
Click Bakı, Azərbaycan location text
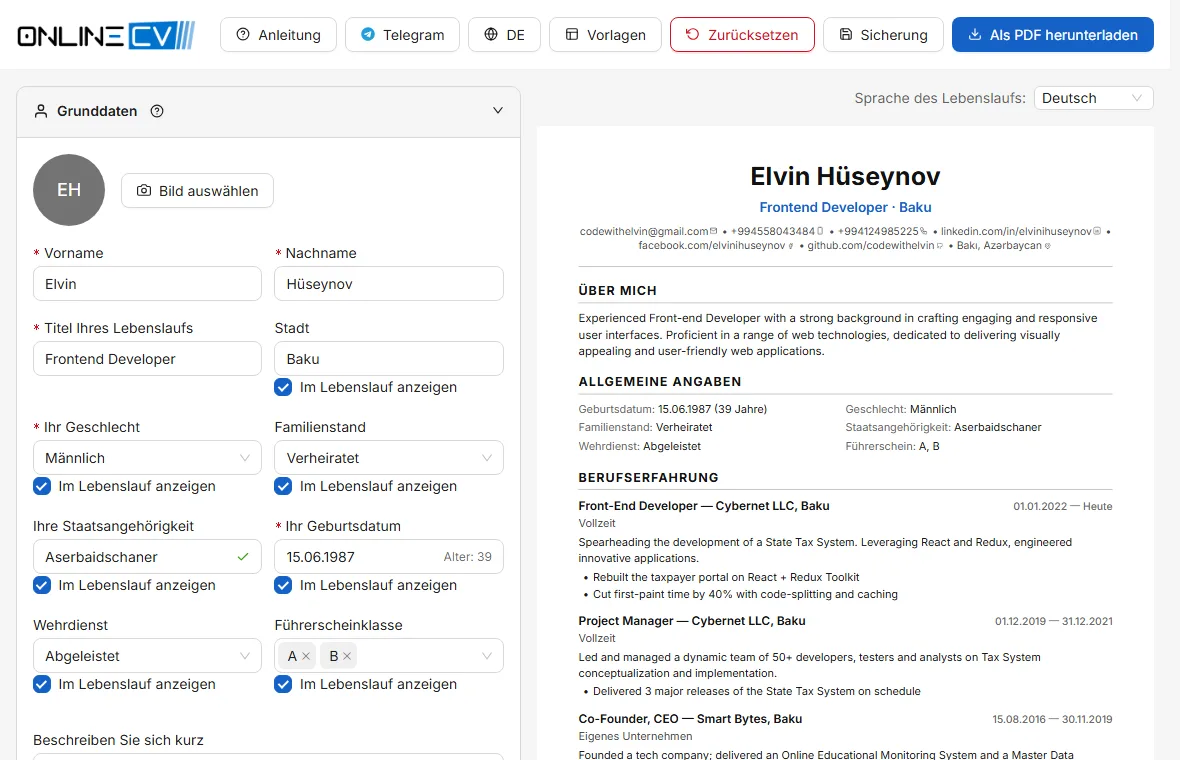pyautogui.click(x=999, y=245)
